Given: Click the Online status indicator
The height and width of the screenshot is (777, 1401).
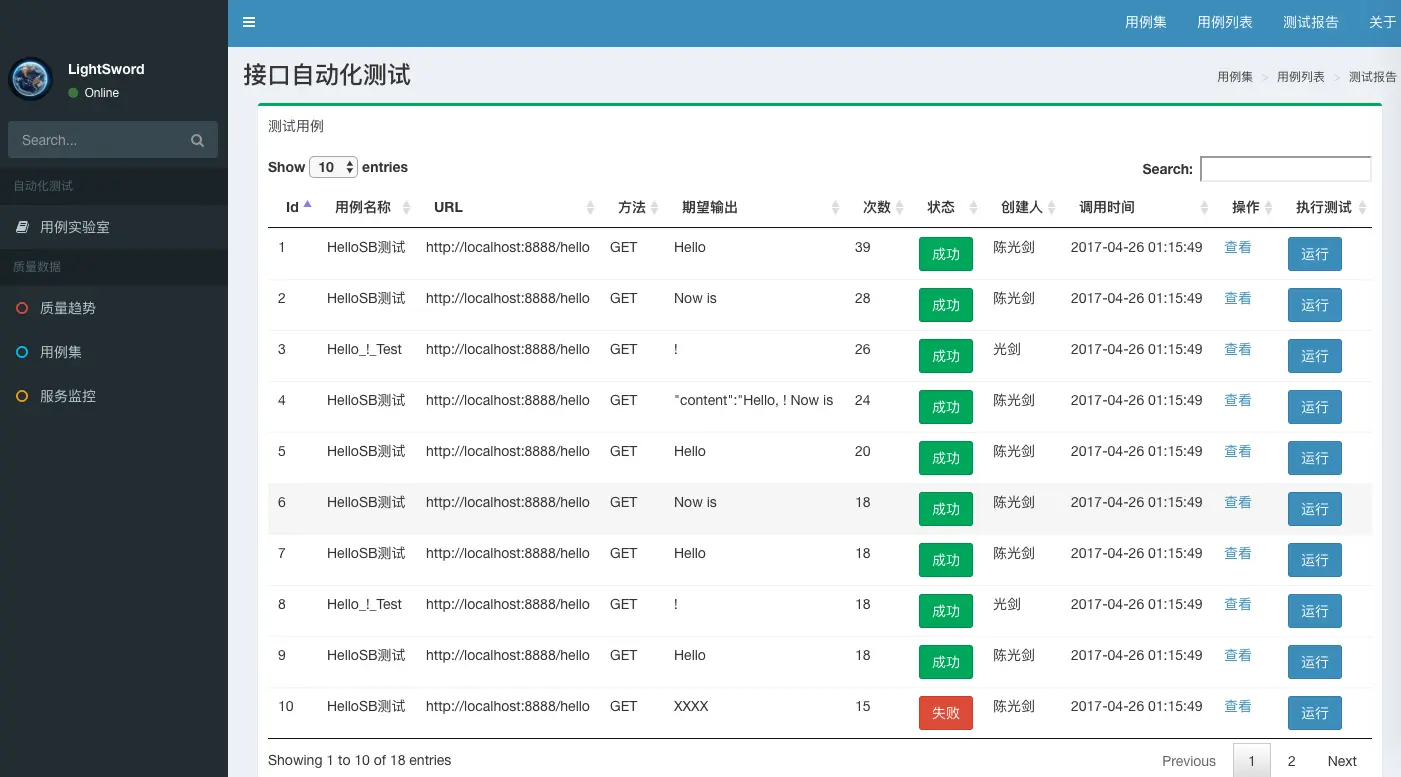Looking at the screenshot, I should click(94, 93).
